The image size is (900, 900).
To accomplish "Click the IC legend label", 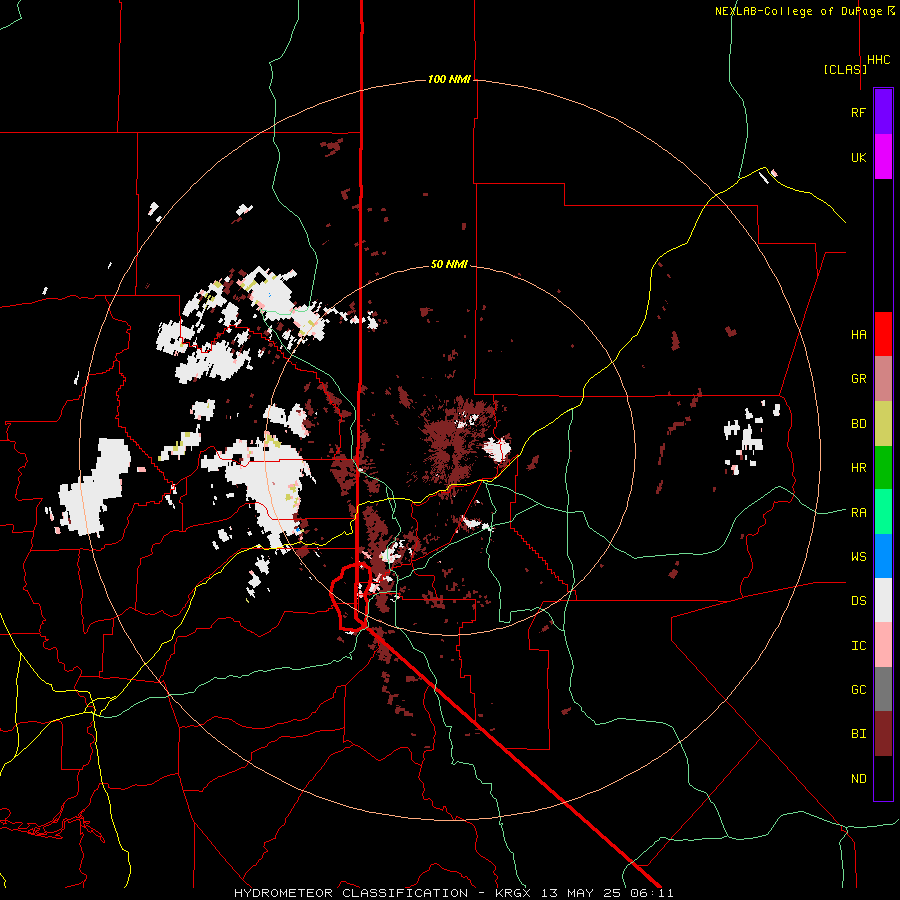I will coord(858,645).
